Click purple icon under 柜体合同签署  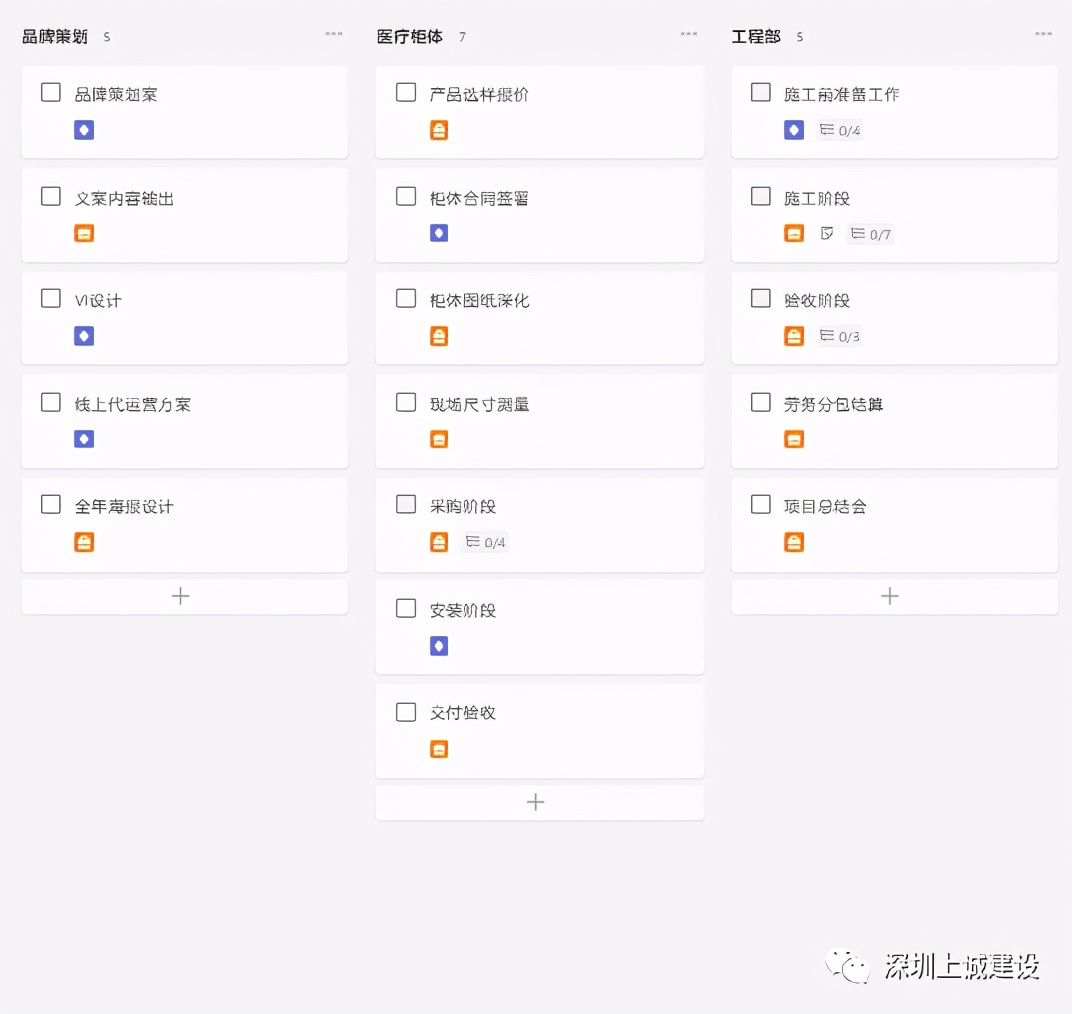click(x=439, y=233)
